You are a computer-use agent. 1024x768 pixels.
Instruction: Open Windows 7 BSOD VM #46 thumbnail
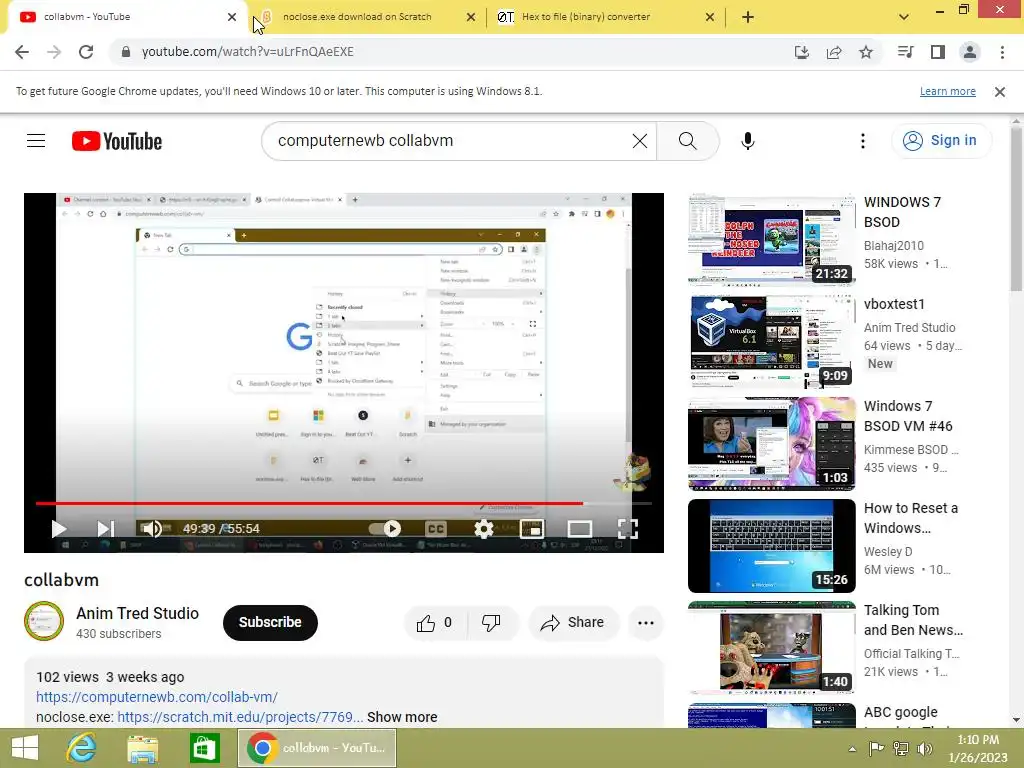[771, 443]
